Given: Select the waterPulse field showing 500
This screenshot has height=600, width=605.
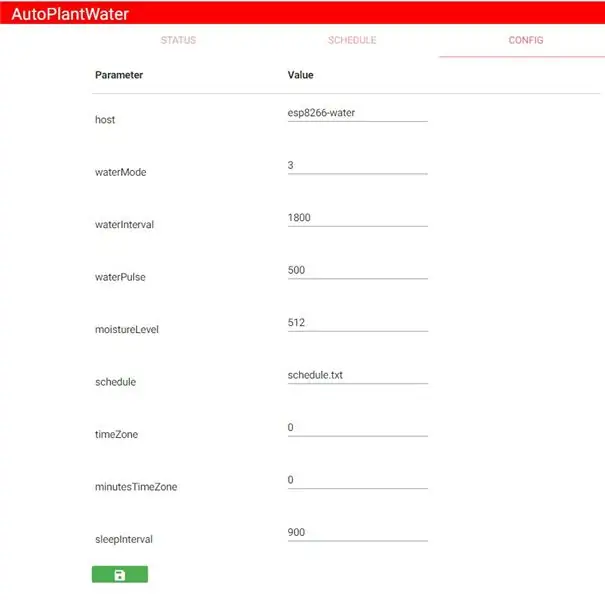Looking at the screenshot, I should click(x=356, y=271).
